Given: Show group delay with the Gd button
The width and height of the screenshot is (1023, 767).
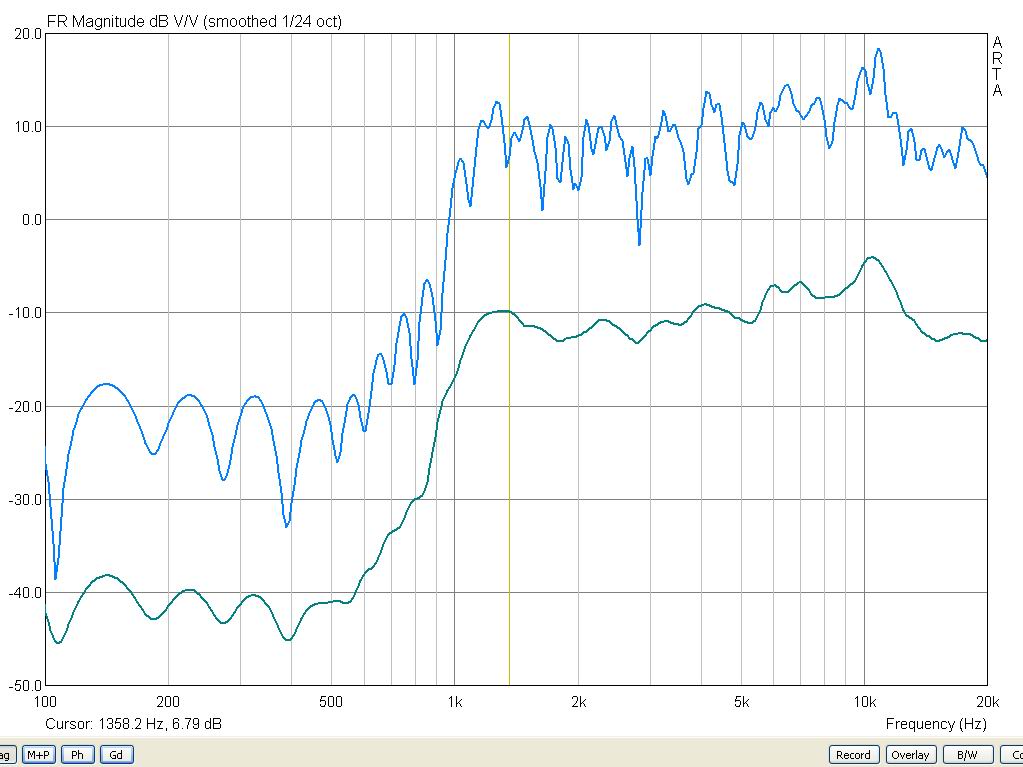Looking at the screenshot, I should pos(116,755).
